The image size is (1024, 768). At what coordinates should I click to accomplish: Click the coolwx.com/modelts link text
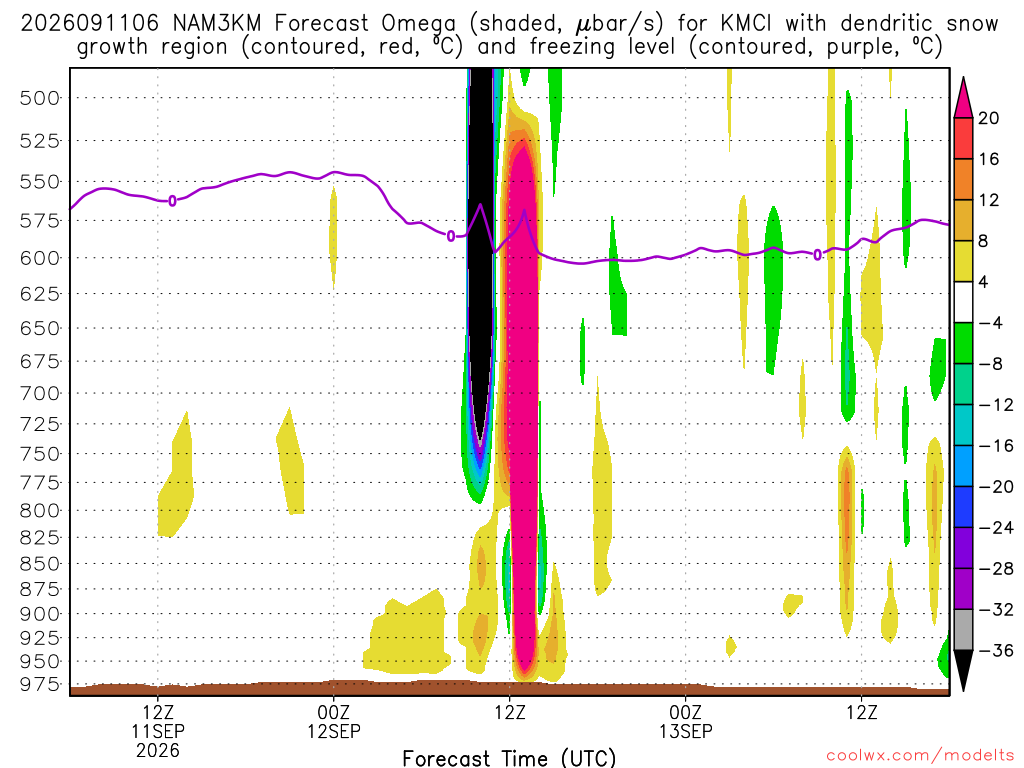[x=920, y=756]
